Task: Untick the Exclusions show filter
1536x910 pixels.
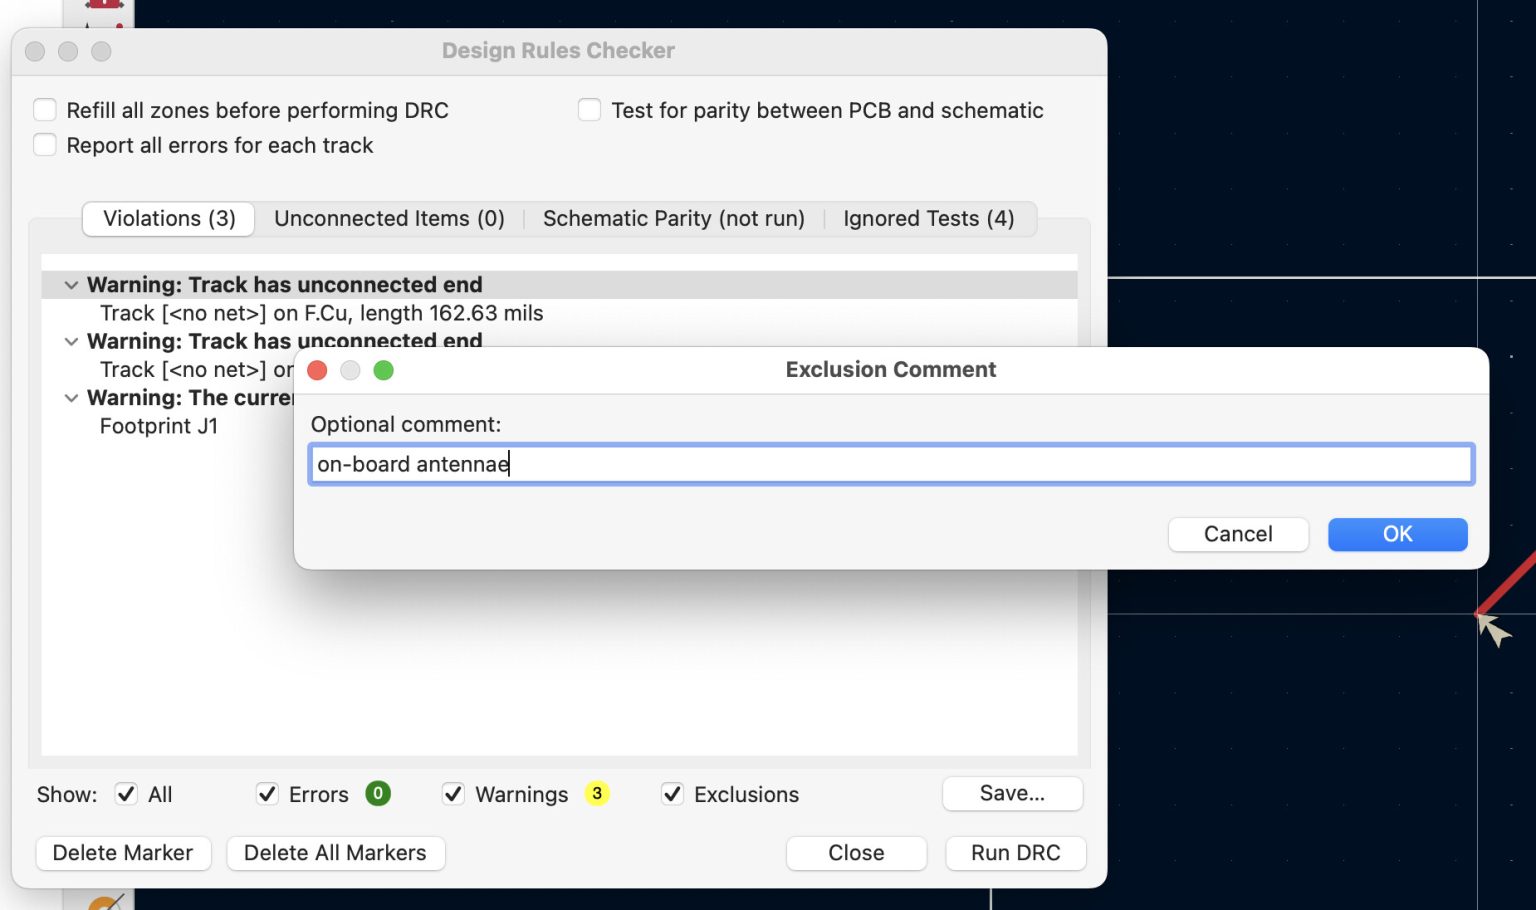Action: click(672, 794)
